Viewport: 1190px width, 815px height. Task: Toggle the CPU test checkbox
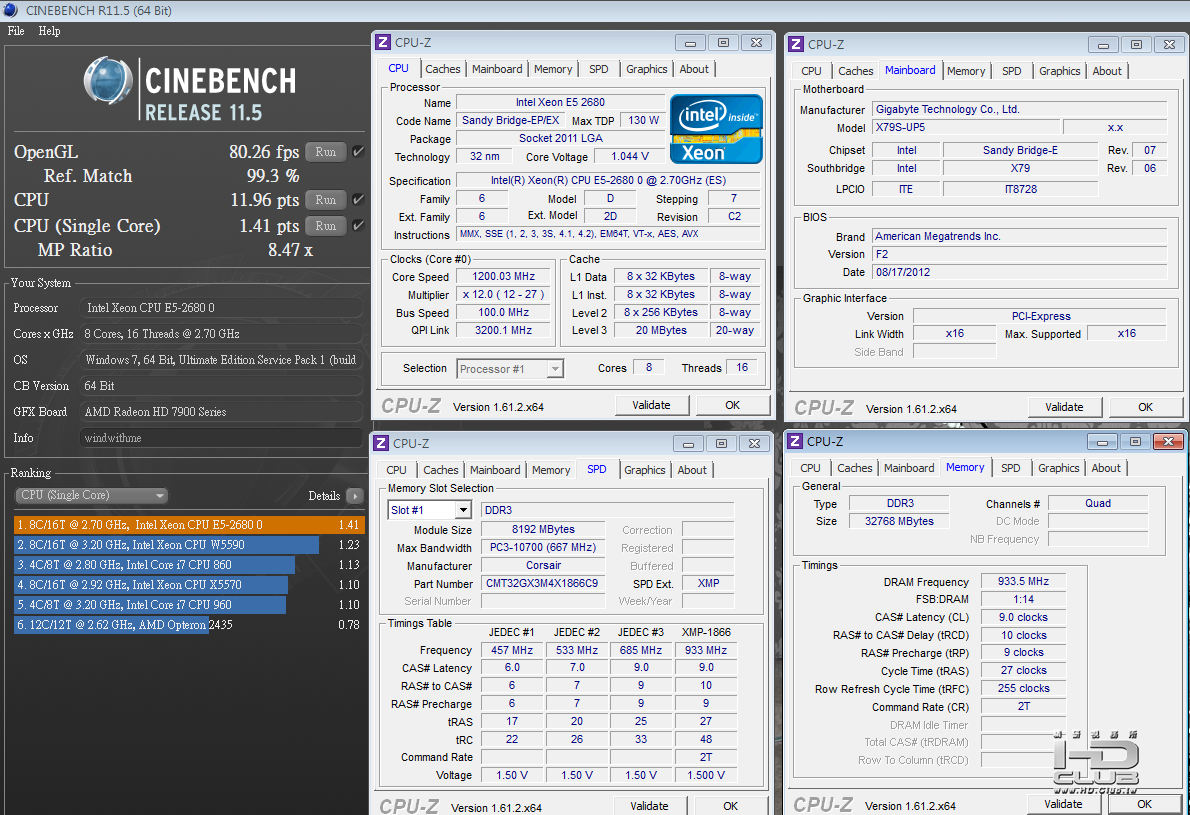(358, 200)
